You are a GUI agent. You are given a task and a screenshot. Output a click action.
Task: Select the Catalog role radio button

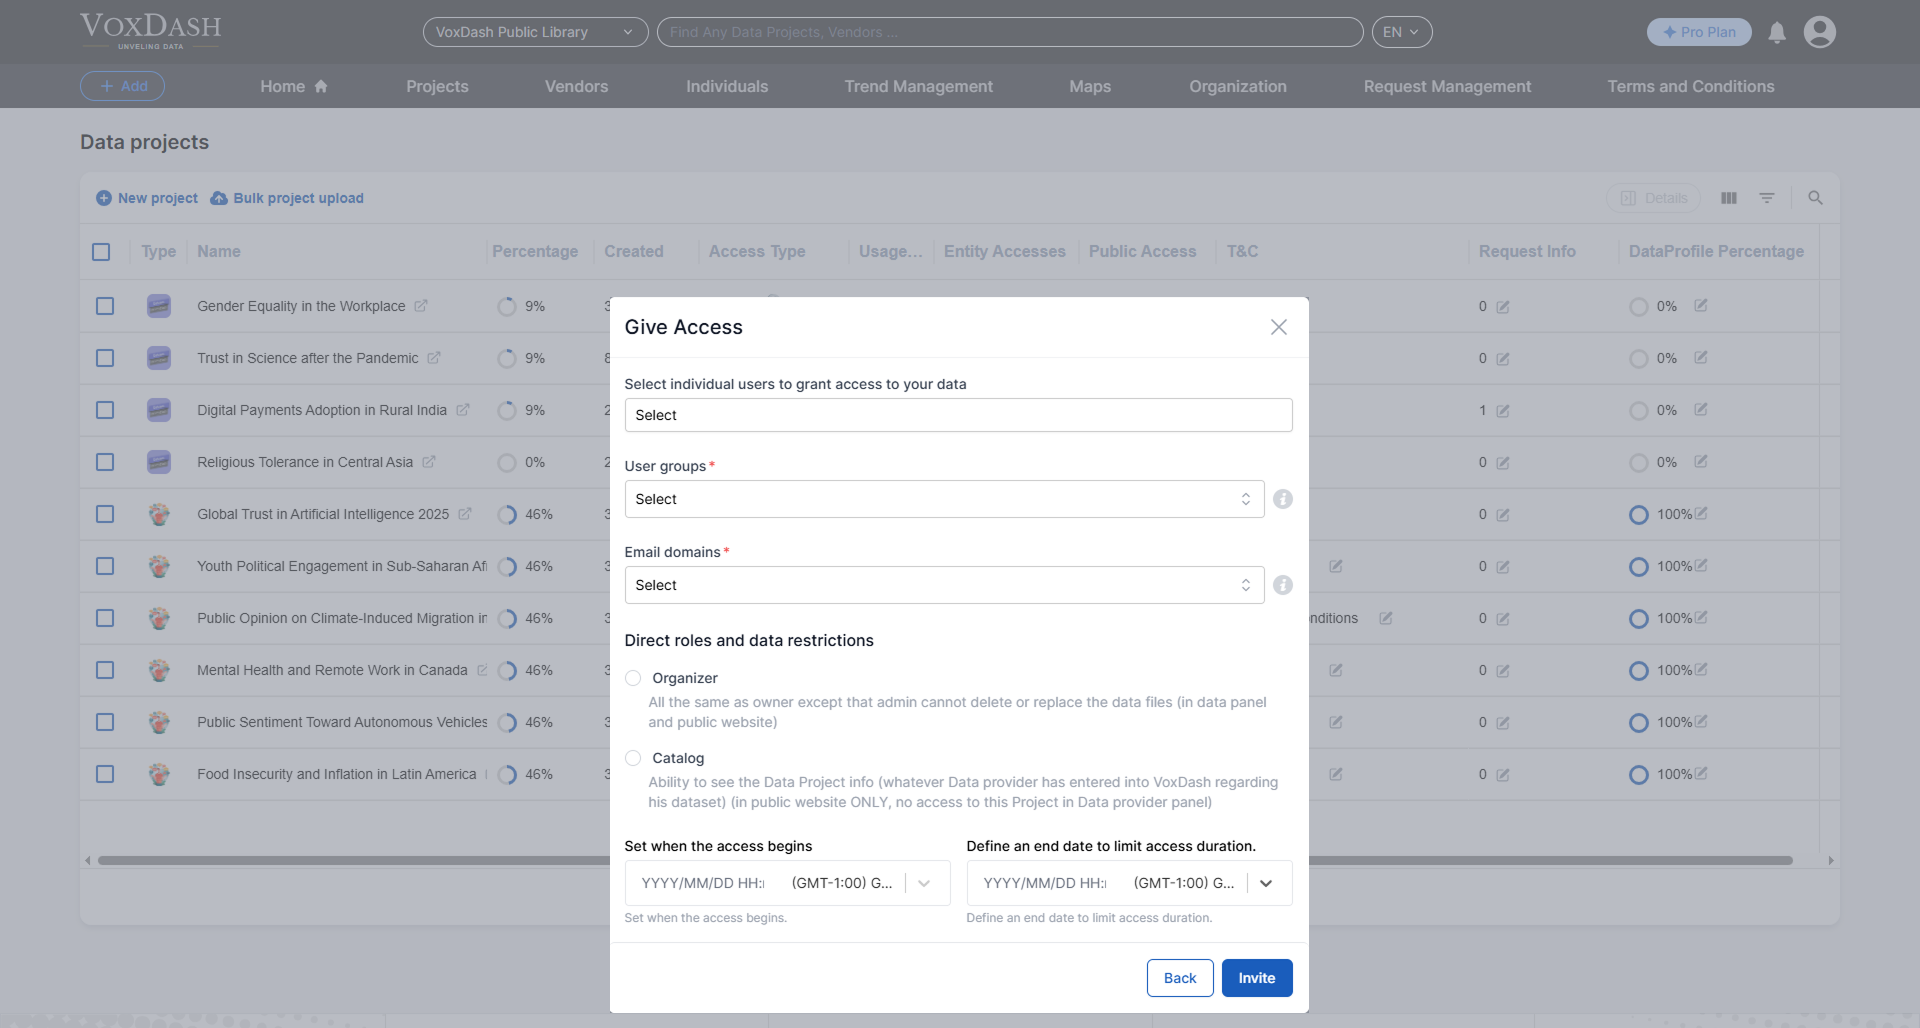point(633,758)
